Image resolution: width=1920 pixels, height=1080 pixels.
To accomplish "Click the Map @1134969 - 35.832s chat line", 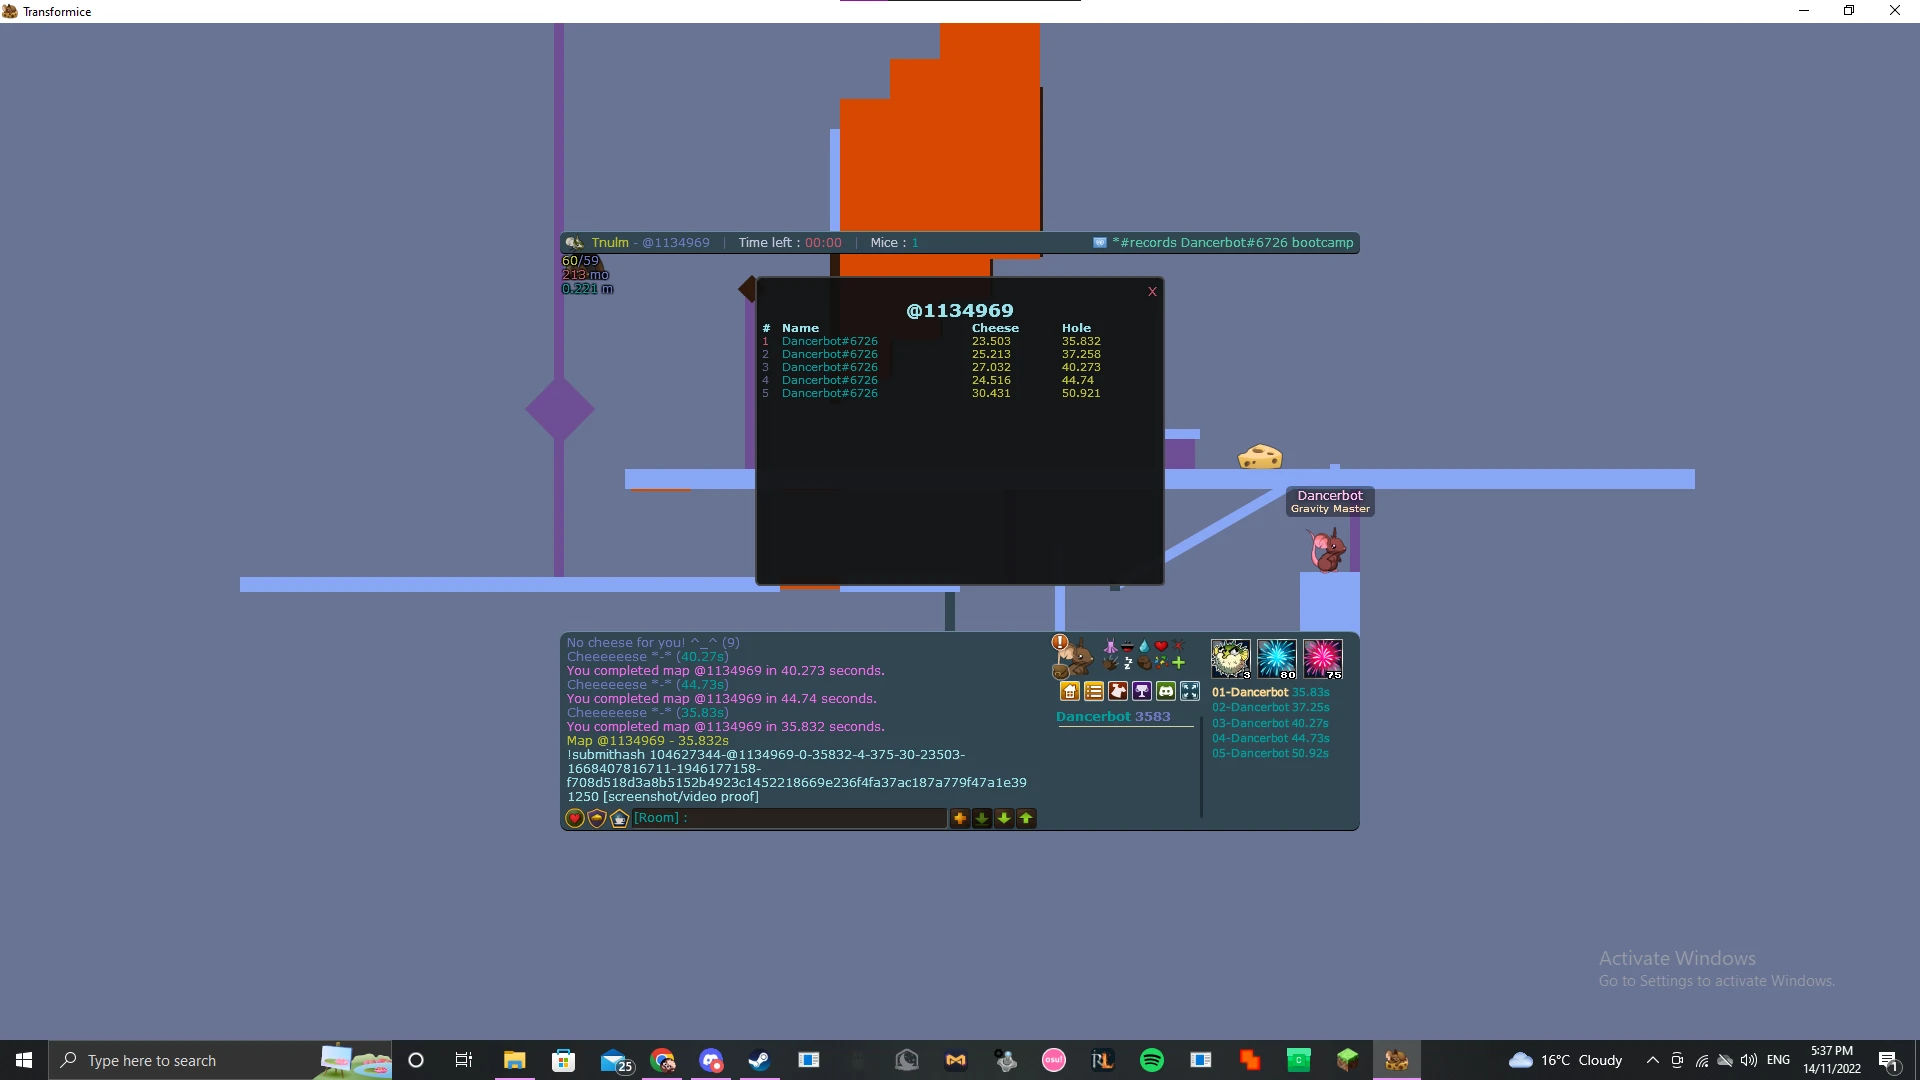I will 648,741.
